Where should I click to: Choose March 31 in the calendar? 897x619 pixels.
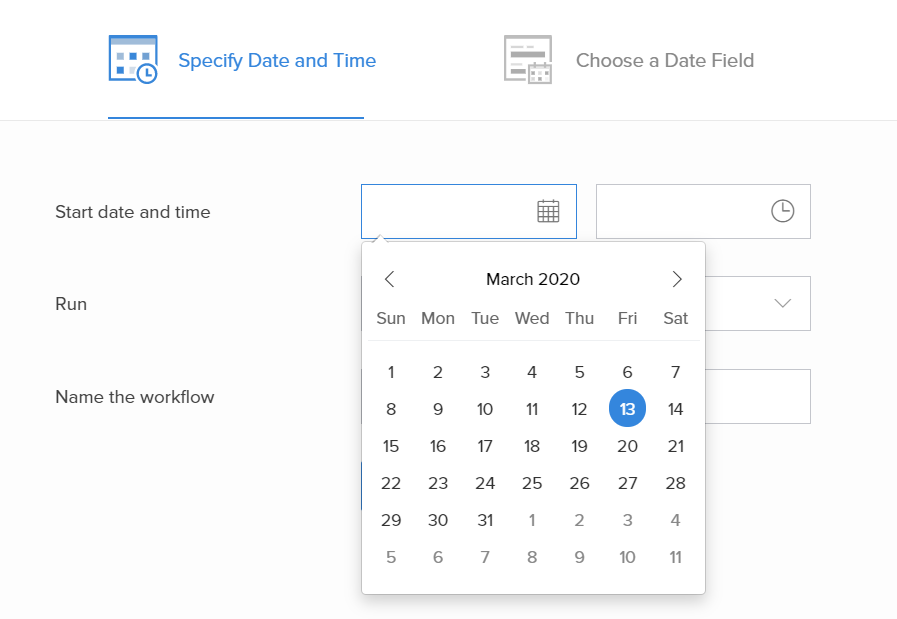point(485,520)
